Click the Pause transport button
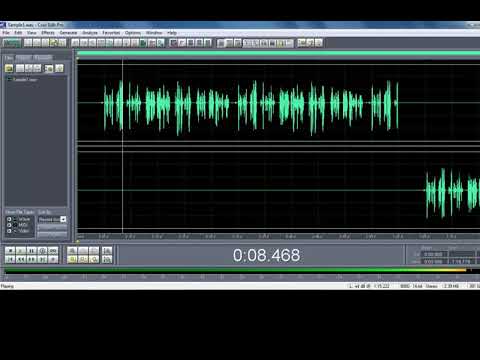The image size is (480, 360). click(x=31, y=251)
